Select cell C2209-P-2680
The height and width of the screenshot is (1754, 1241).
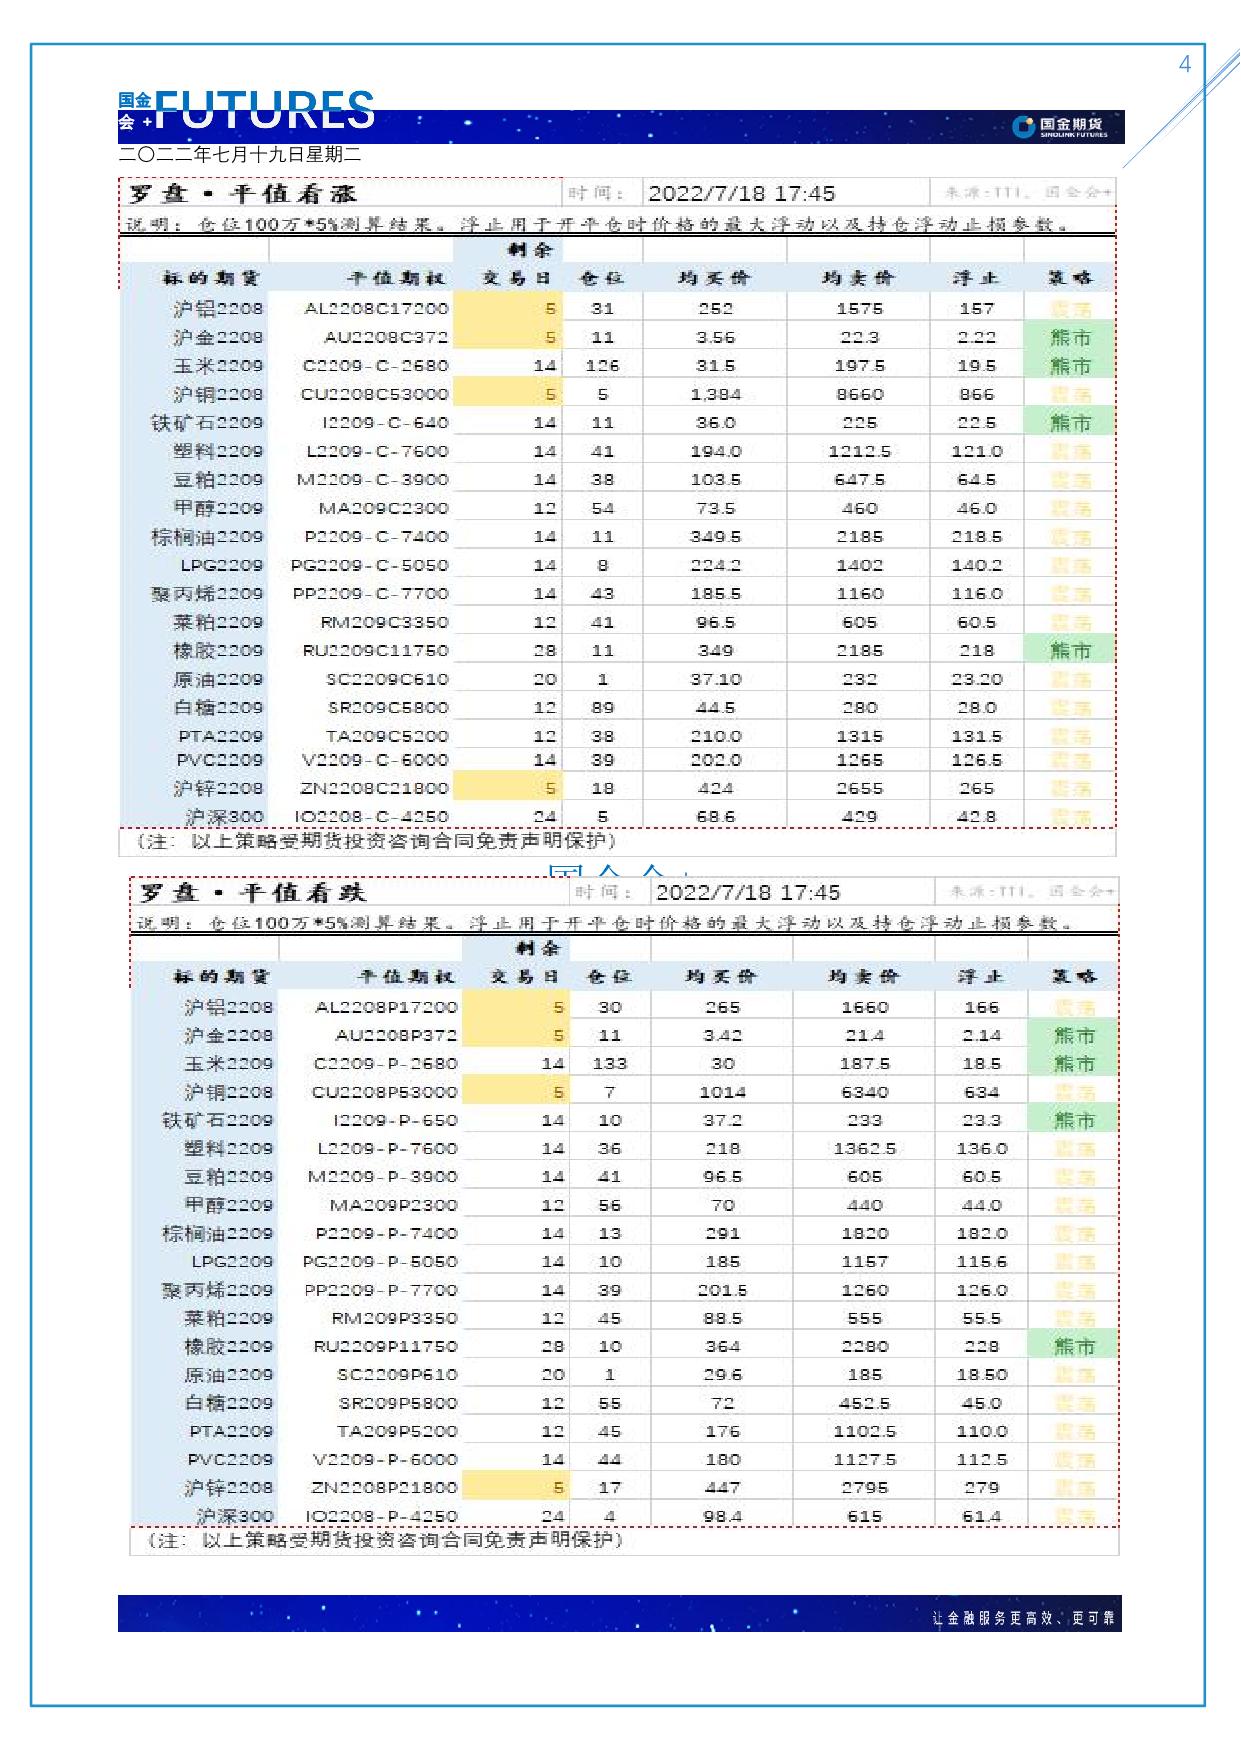(386, 1063)
